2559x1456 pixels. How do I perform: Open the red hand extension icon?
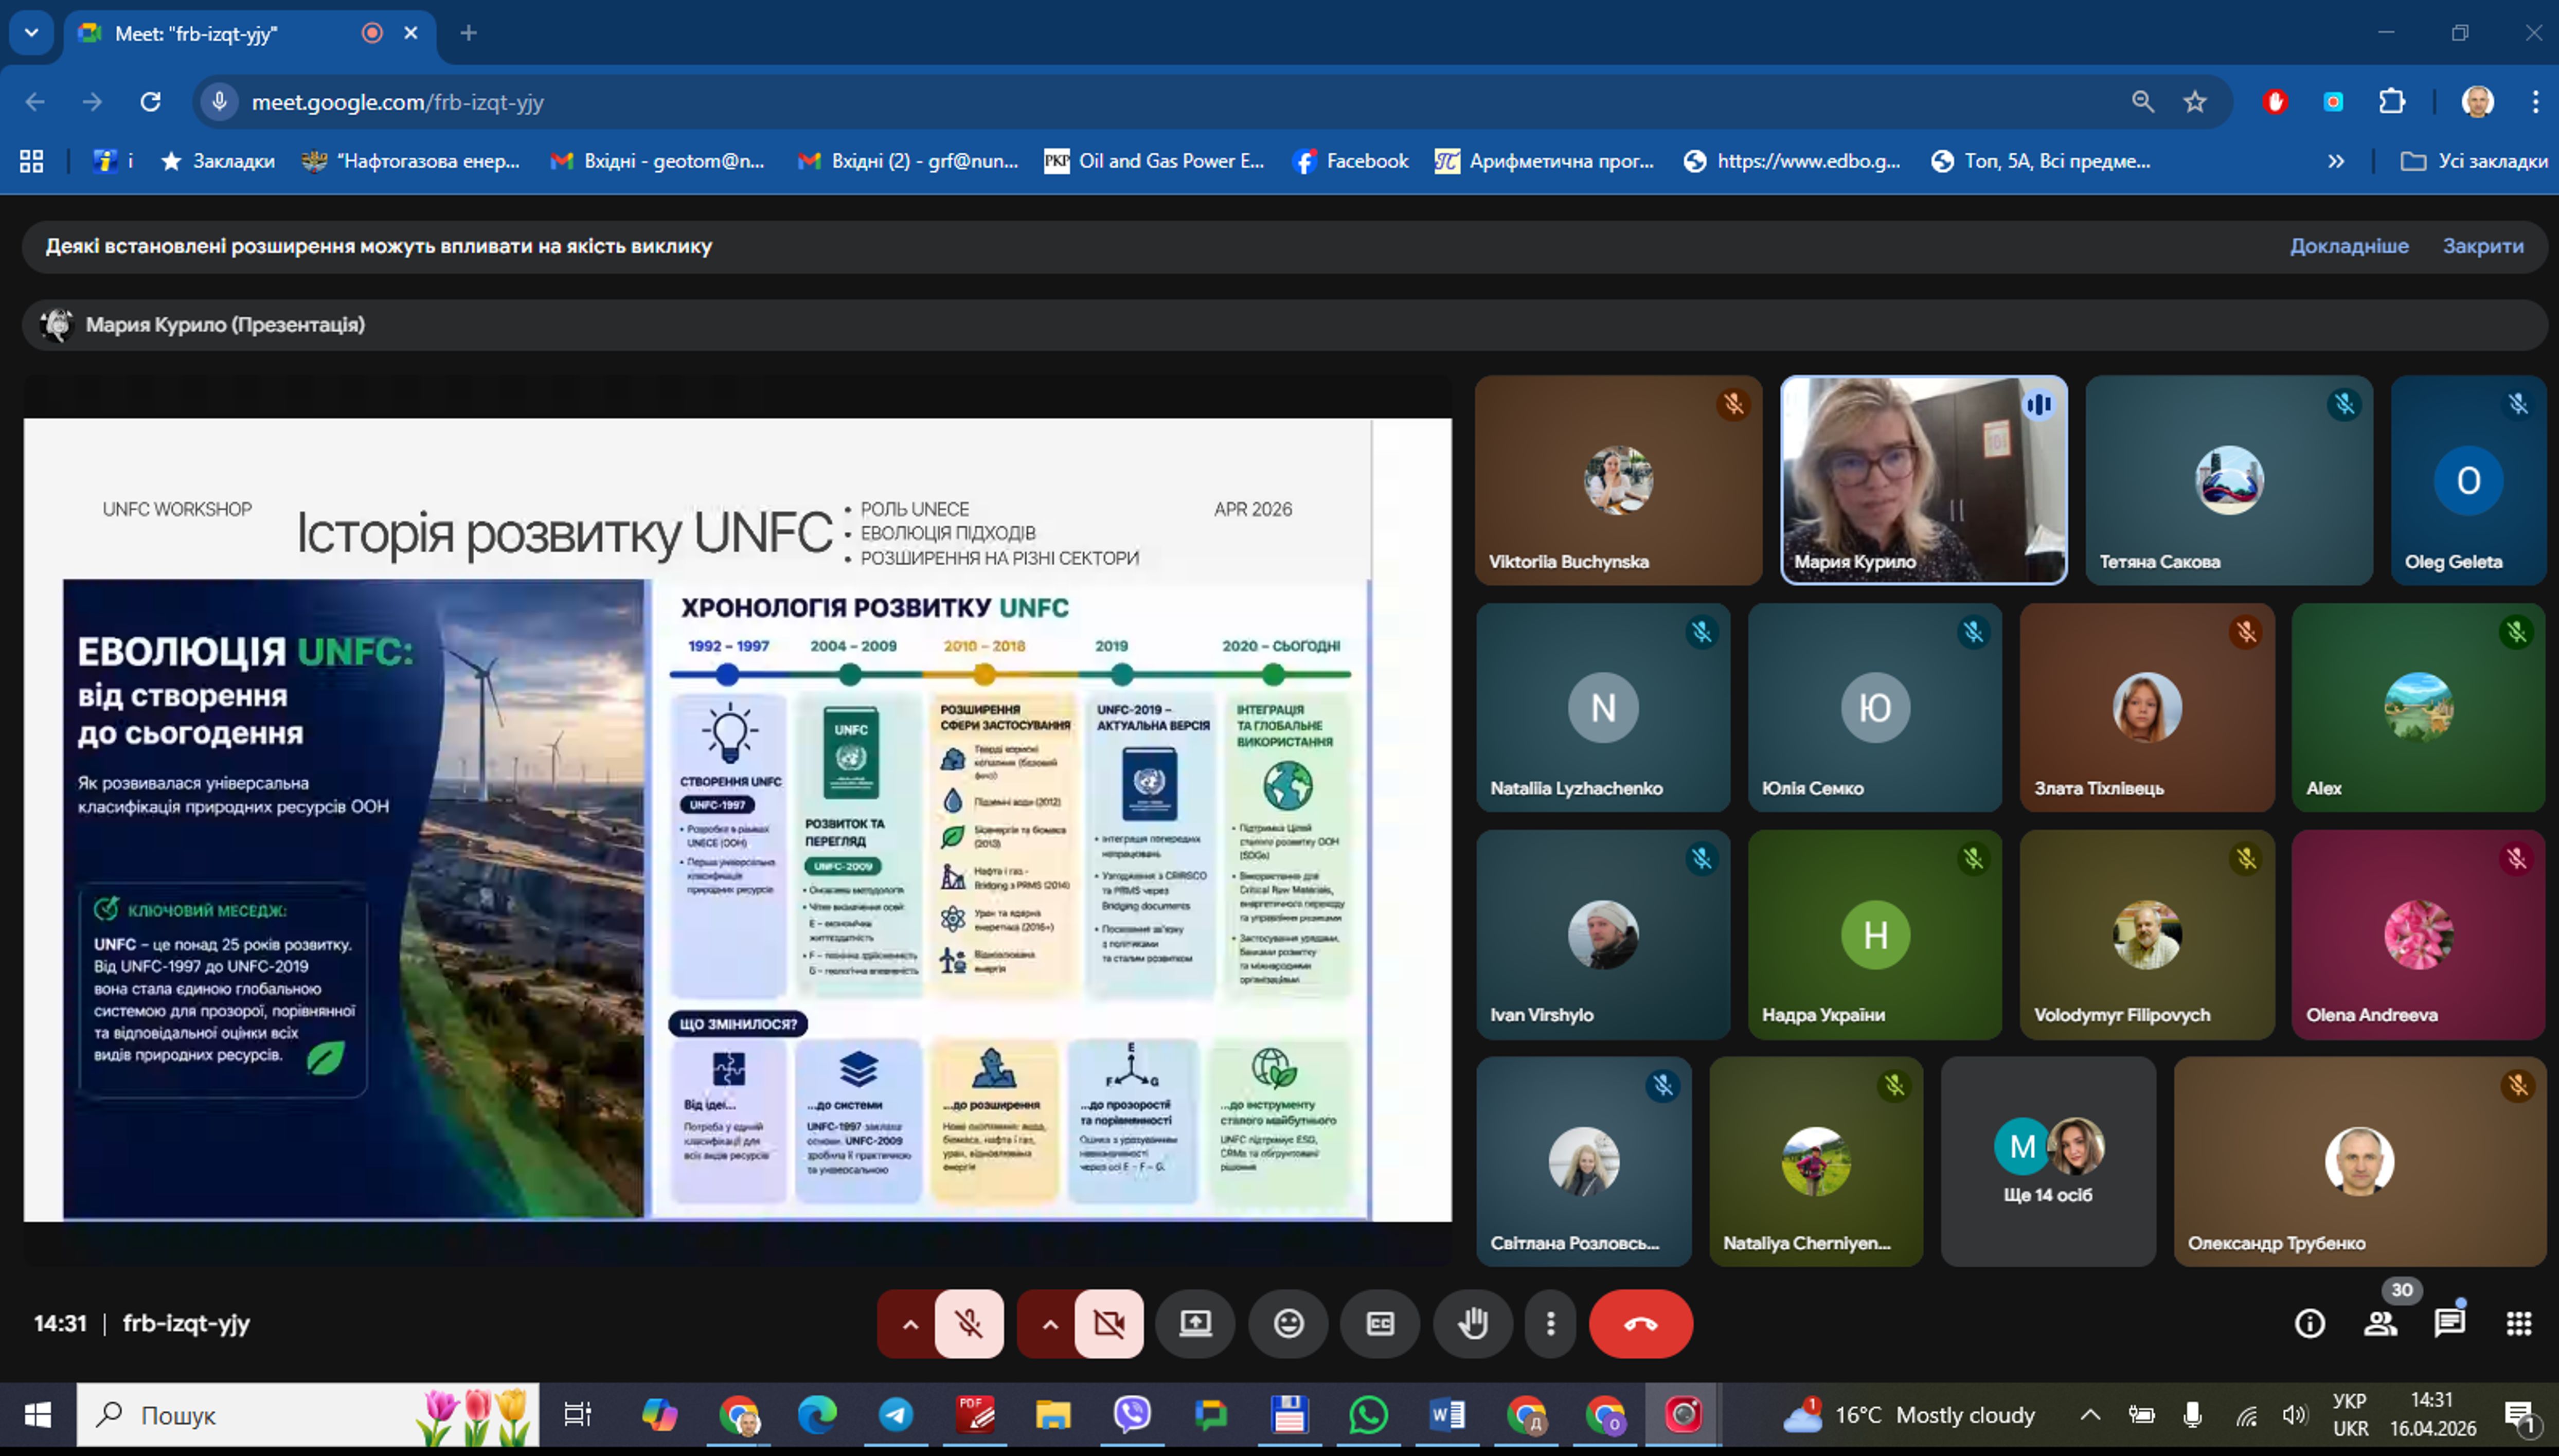(x=2275, y=102)
